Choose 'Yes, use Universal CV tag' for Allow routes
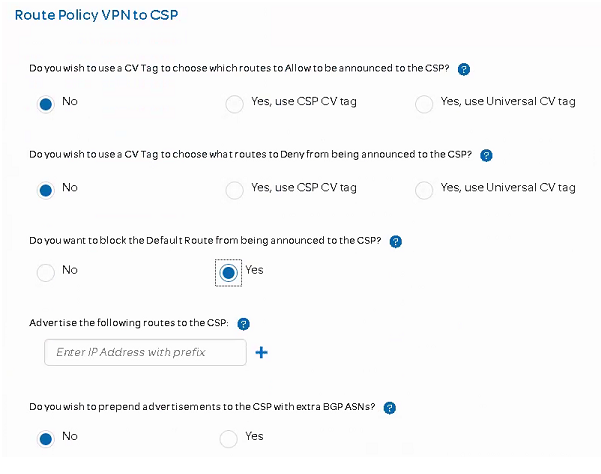 (x=424, y=104)
